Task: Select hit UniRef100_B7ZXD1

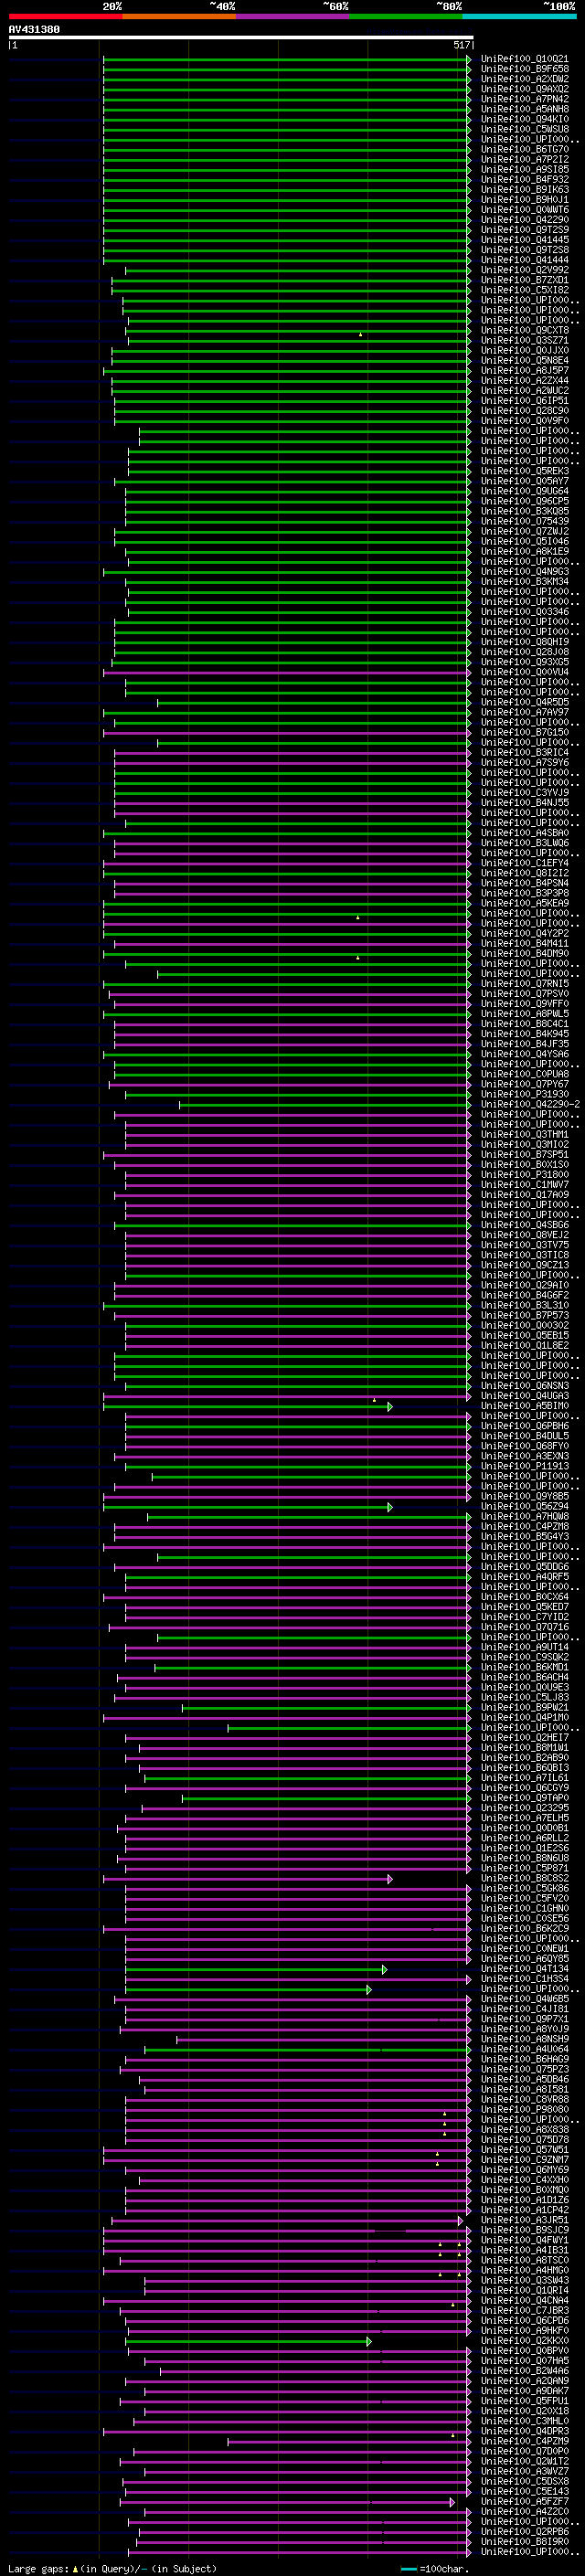Action: (524, 280)
